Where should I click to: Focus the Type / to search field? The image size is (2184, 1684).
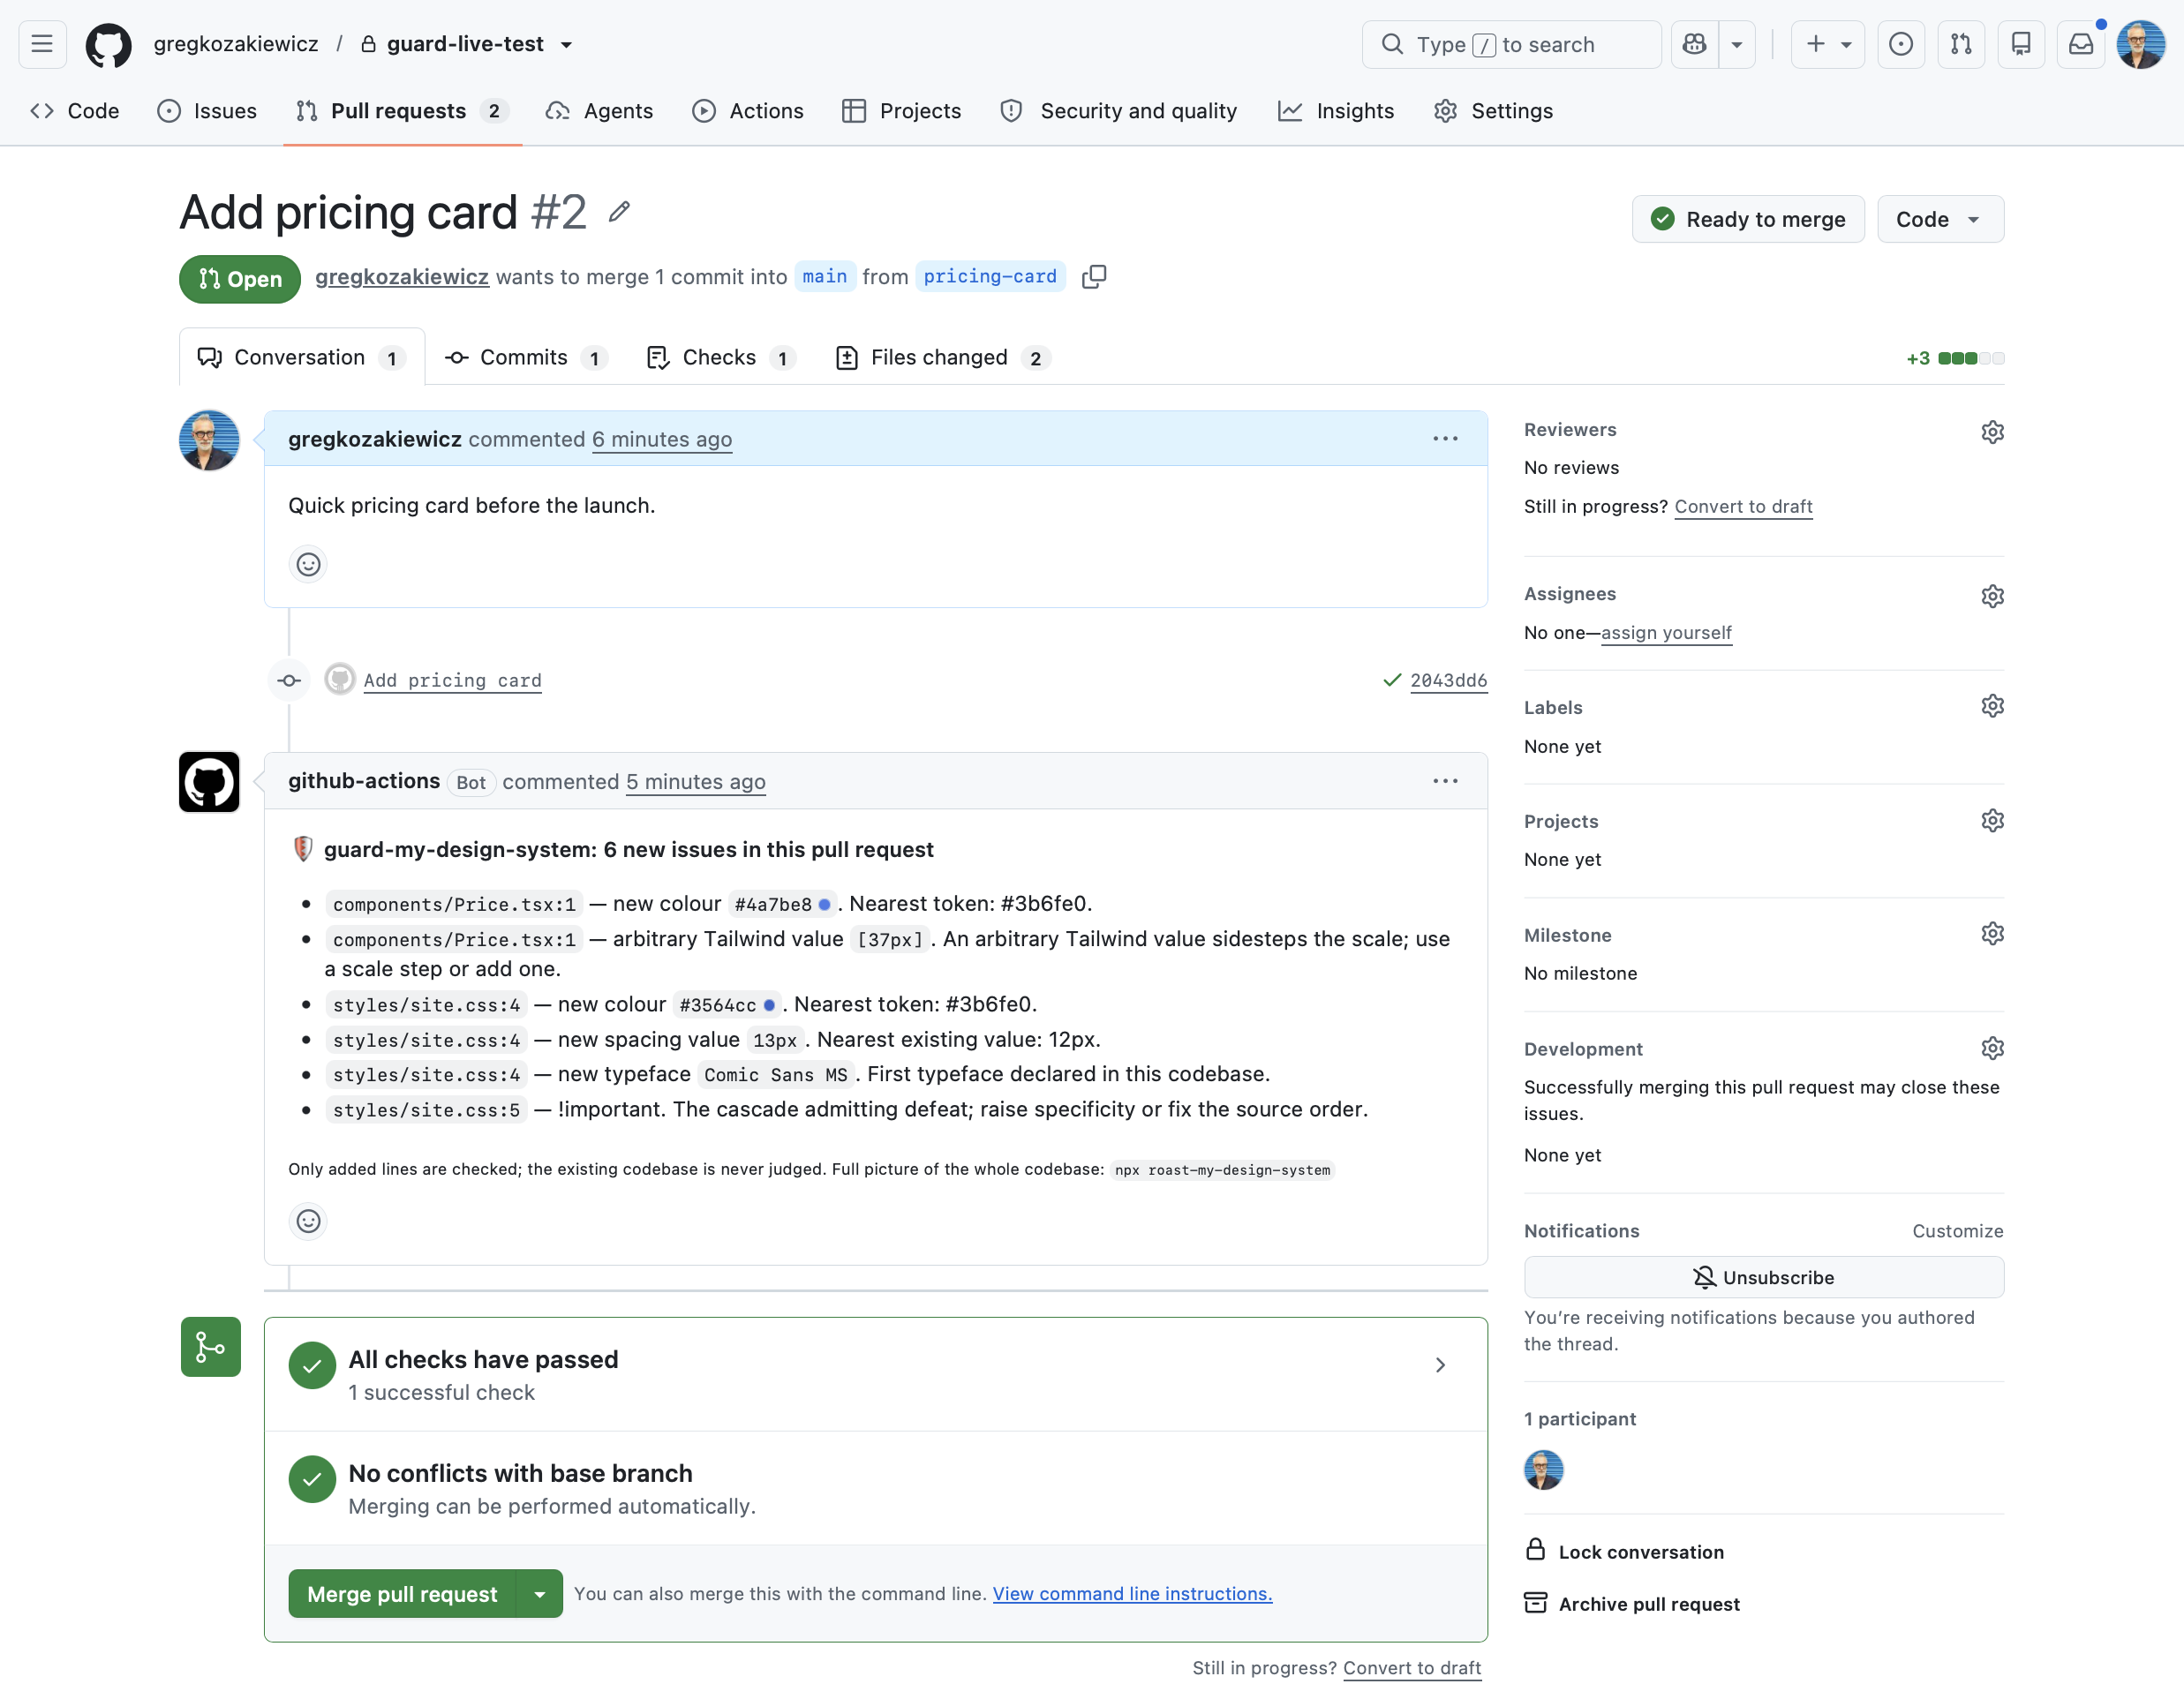1511,44
